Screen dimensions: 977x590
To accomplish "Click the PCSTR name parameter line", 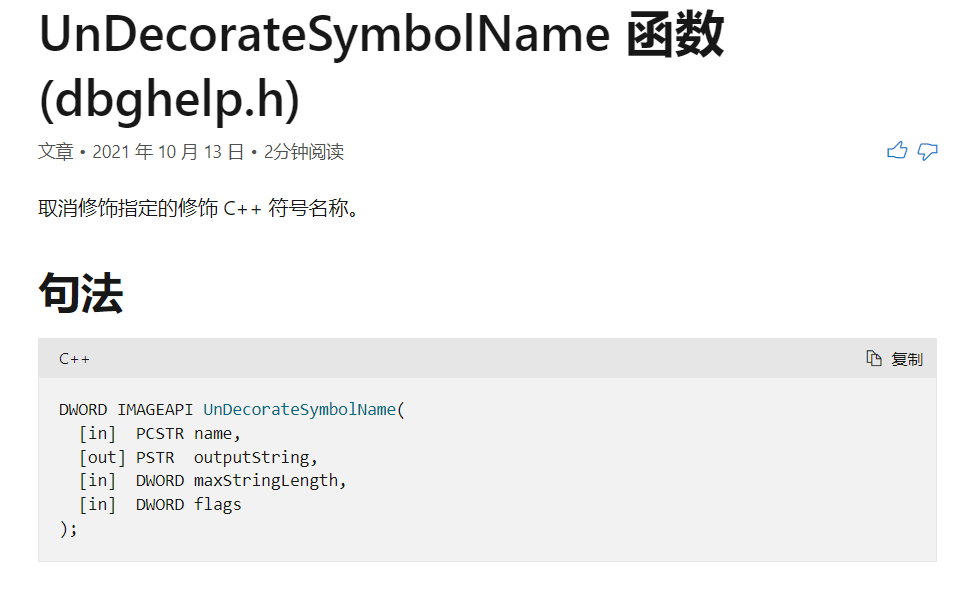I will click(x=189, y=434).
